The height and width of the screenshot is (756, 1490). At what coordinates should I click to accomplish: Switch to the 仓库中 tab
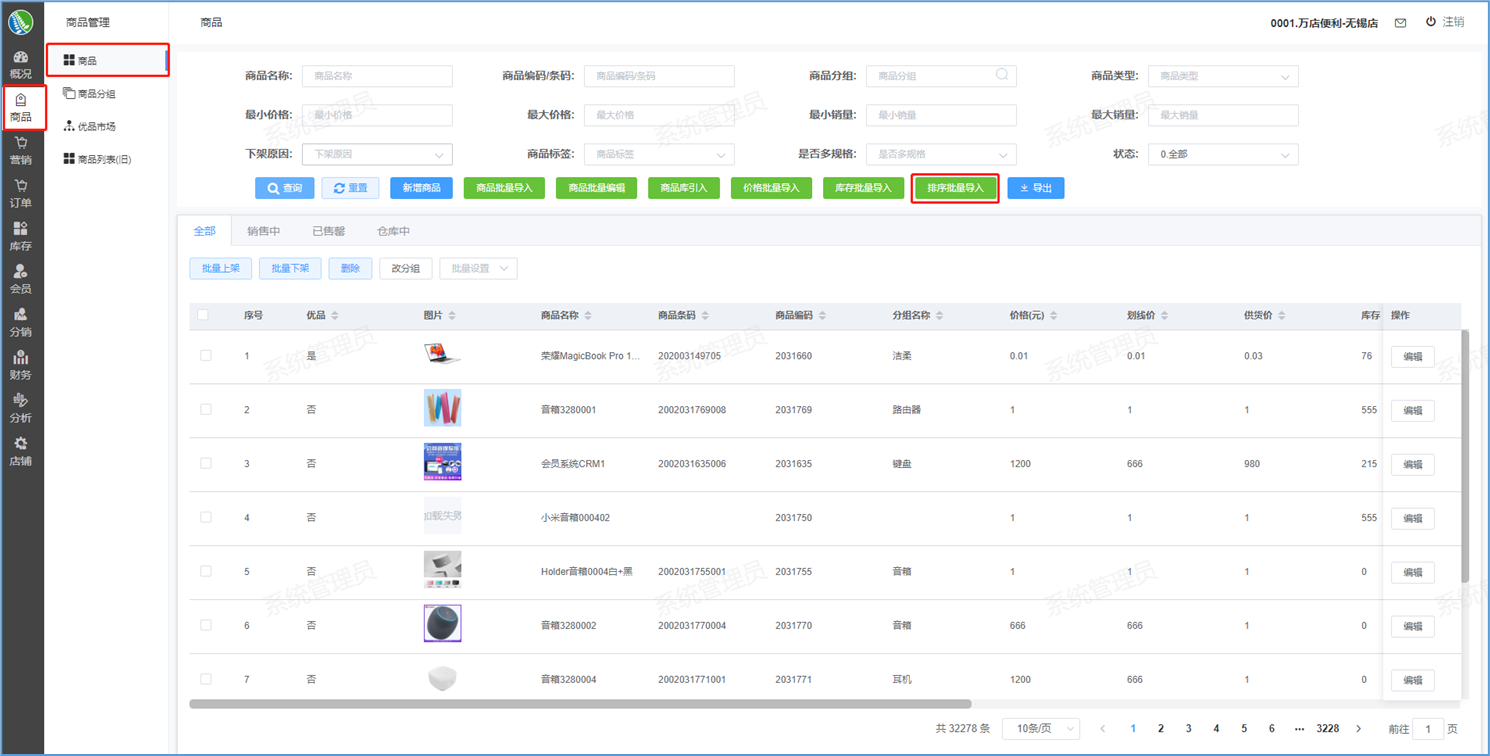tap(393, 231)
